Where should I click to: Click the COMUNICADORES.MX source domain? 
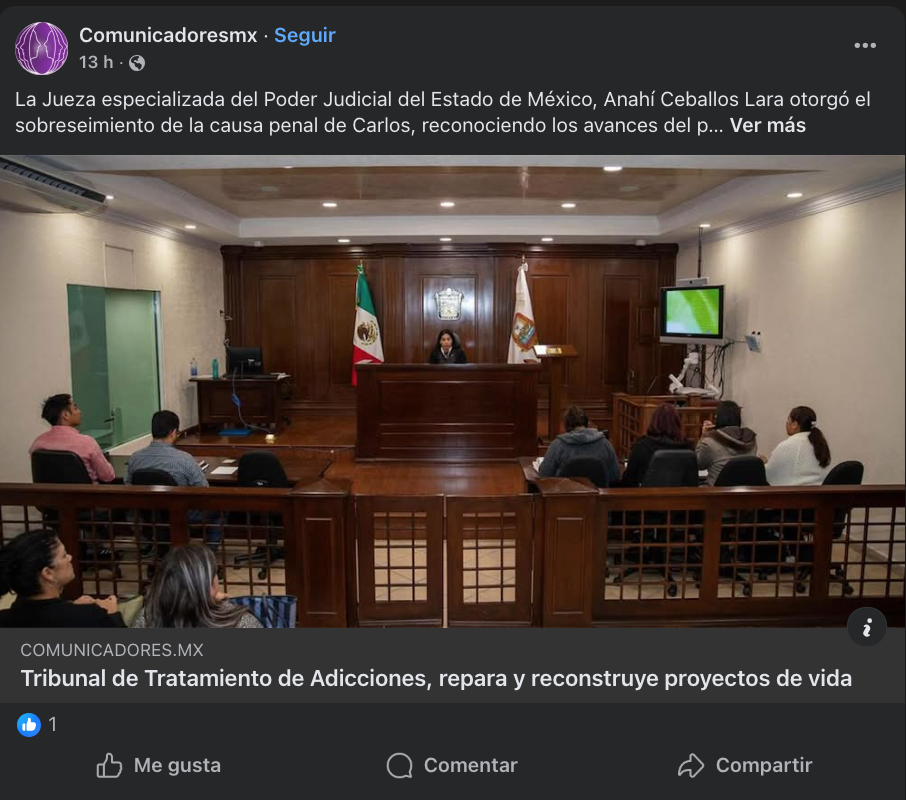pos(112,650)
